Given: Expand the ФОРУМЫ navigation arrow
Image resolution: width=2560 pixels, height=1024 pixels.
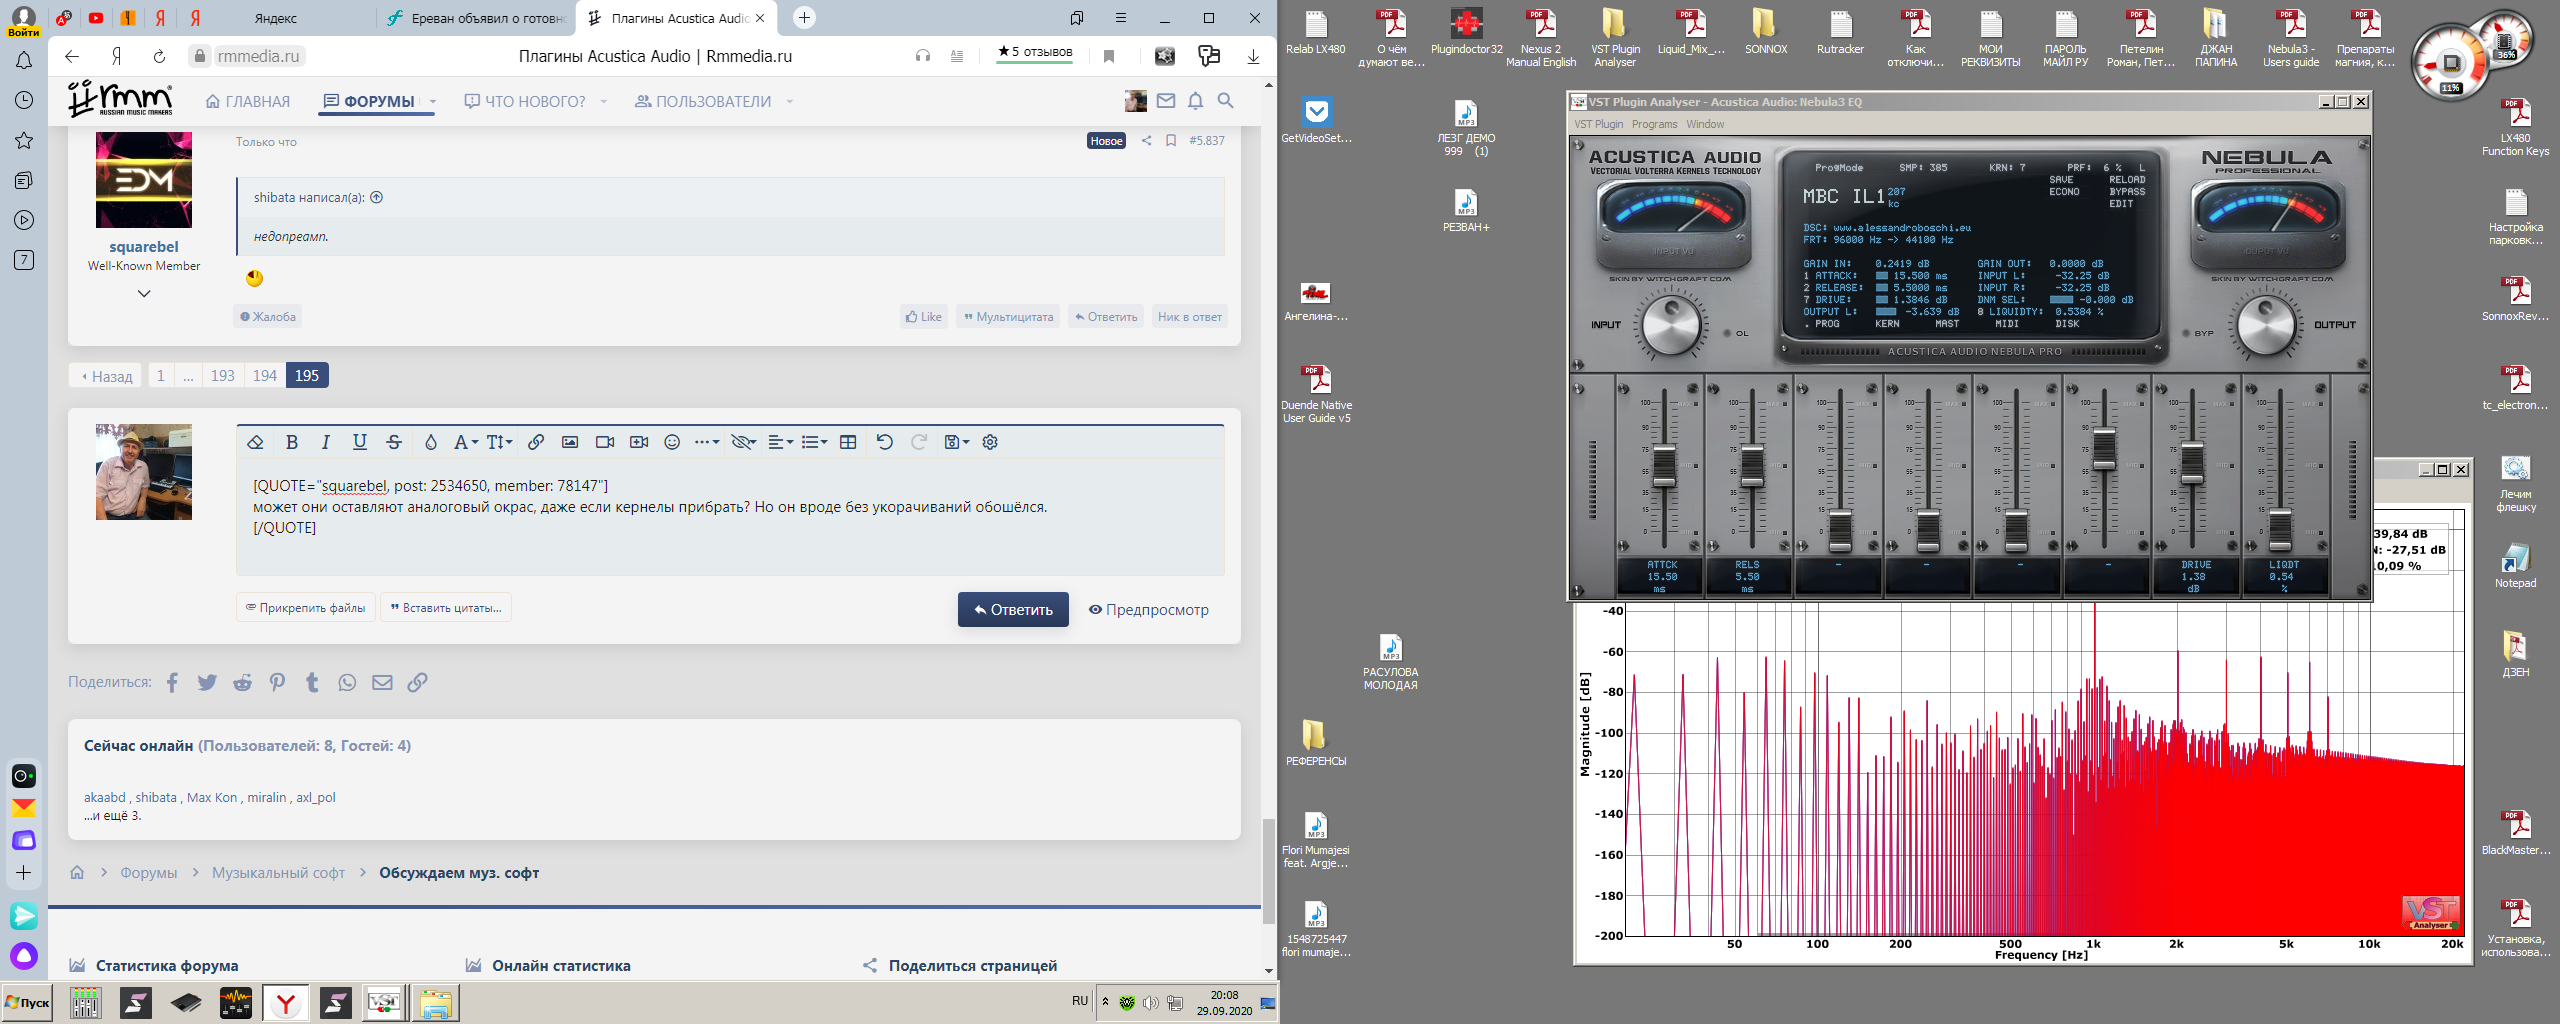Looking at the screenshot, I should 433,101.
